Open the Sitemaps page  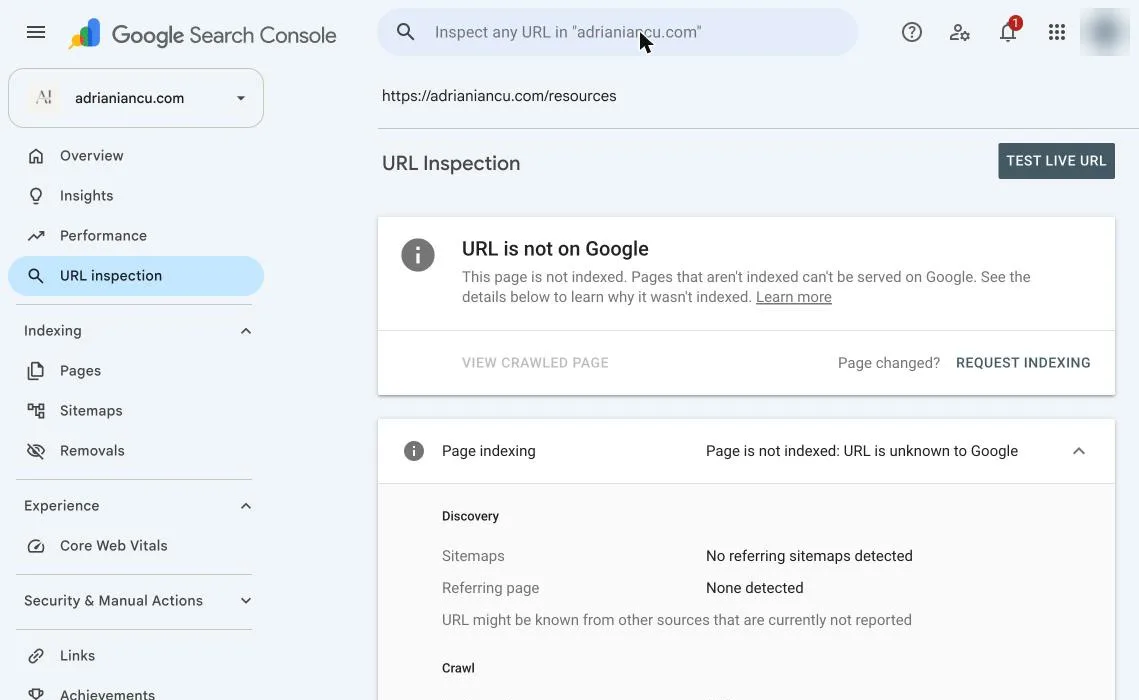pos(136,410)
